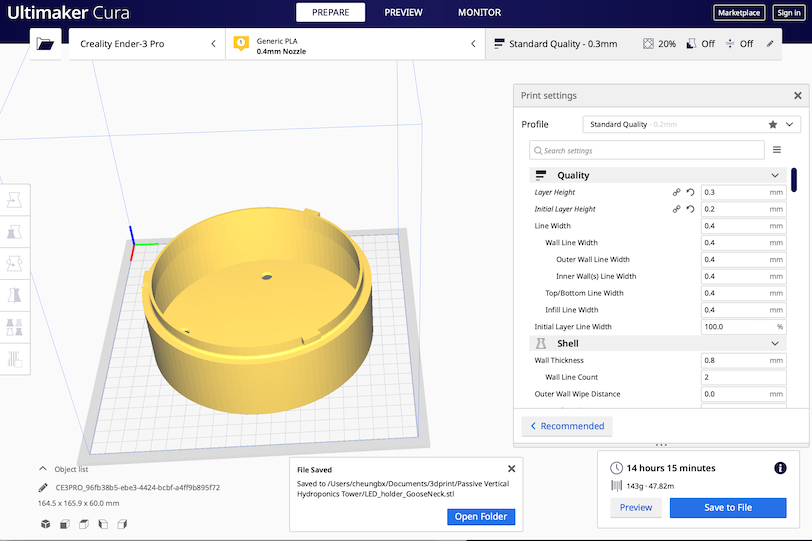Click the support Off icon
The image size is (812, 541).
[691, 43]
